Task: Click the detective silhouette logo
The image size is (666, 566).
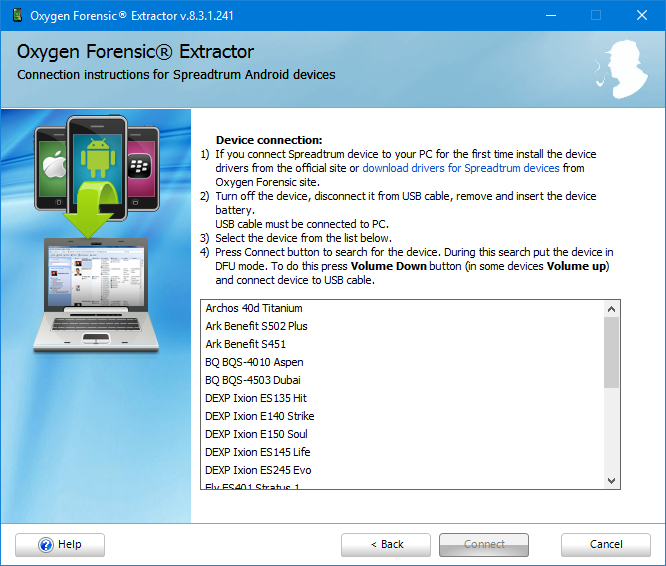Action: (x=624, y=67)
